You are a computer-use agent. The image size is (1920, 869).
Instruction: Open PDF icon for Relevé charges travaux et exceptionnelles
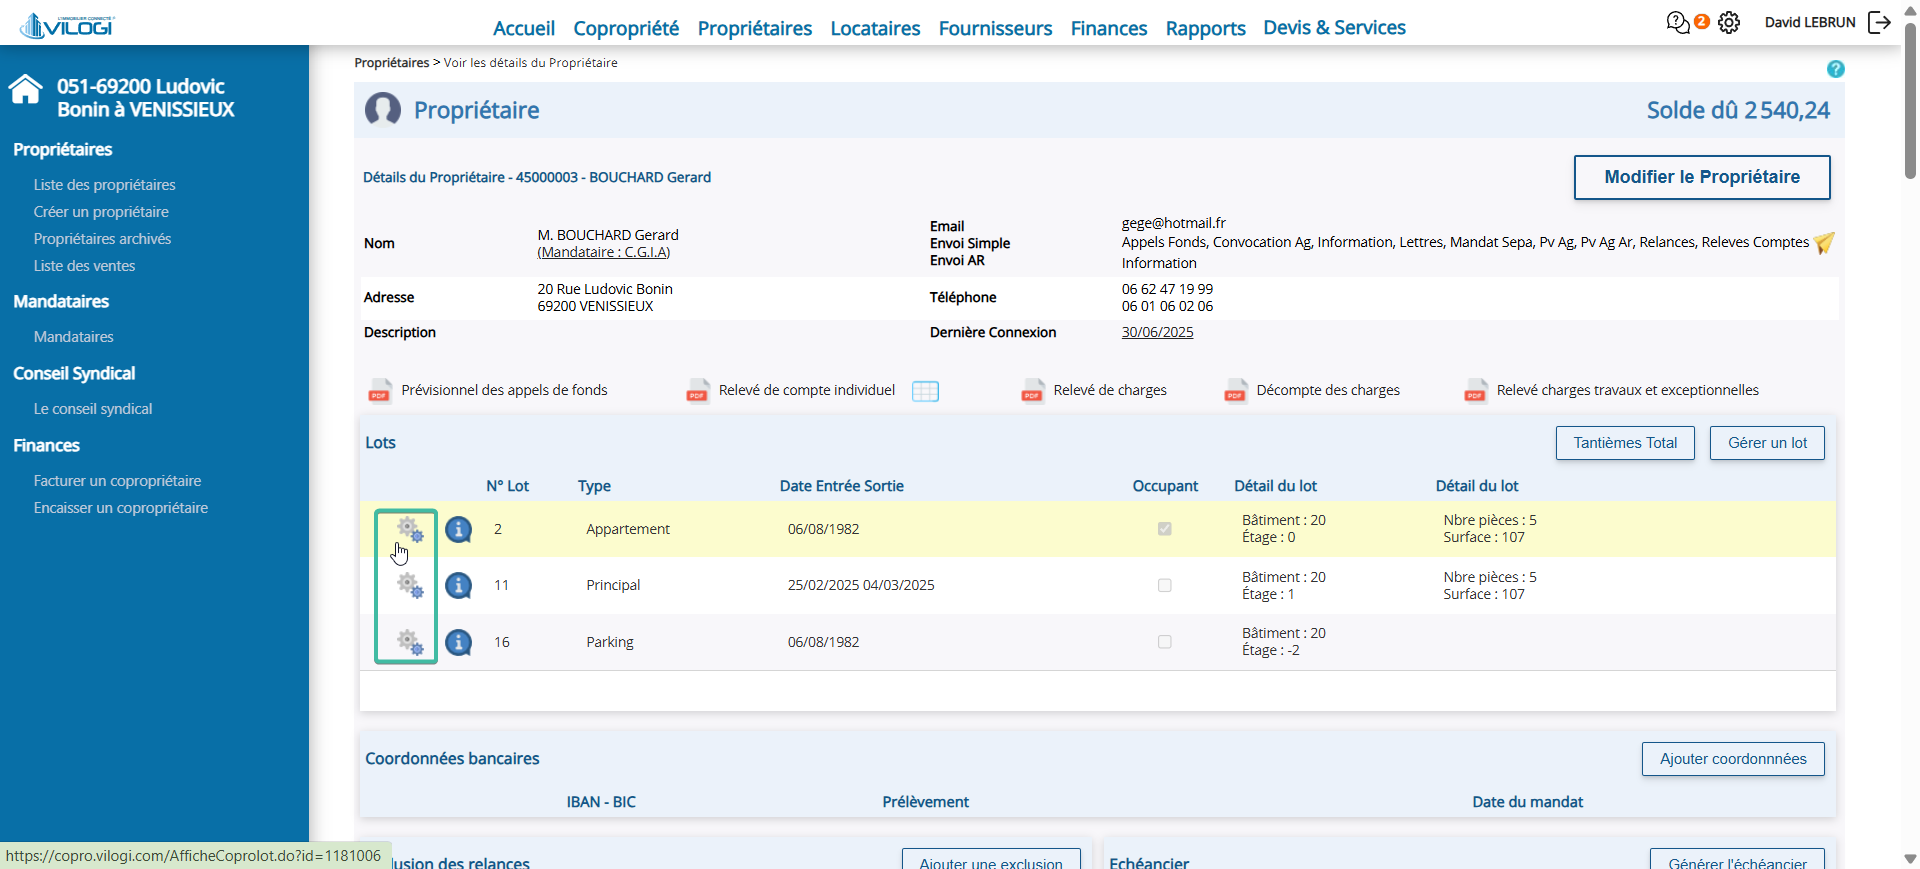tap(1475, 391)
